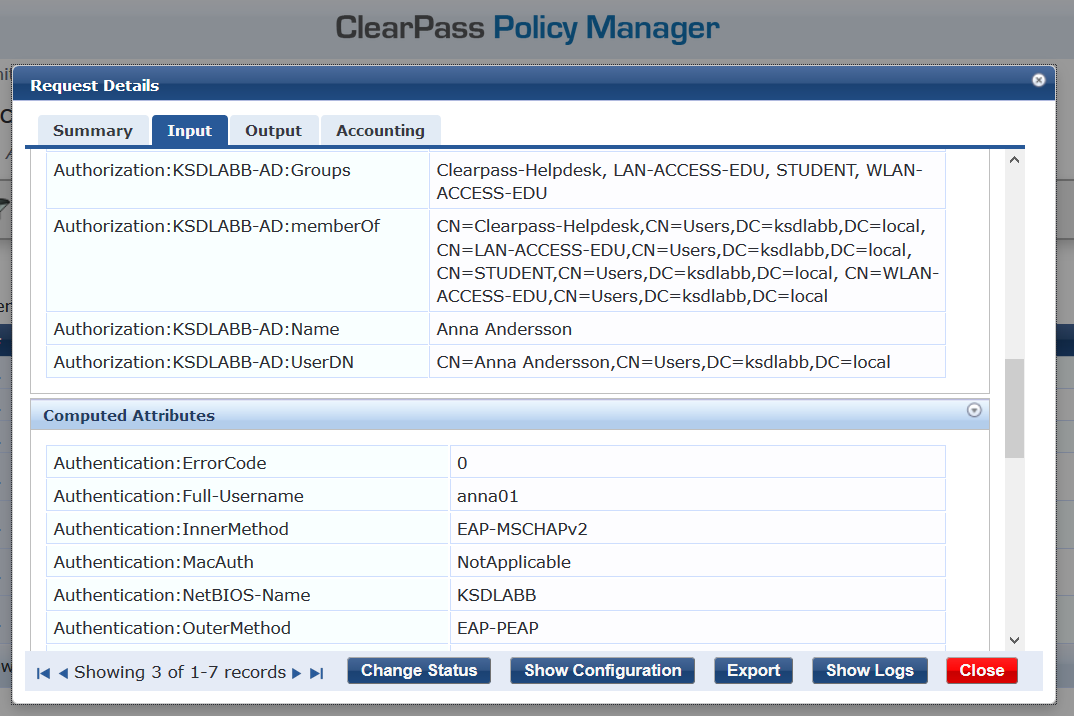Image resolution: width=1074 pixels, height=716 pixels.
Task: Go to next record
Action: click(x=297, y=674)
